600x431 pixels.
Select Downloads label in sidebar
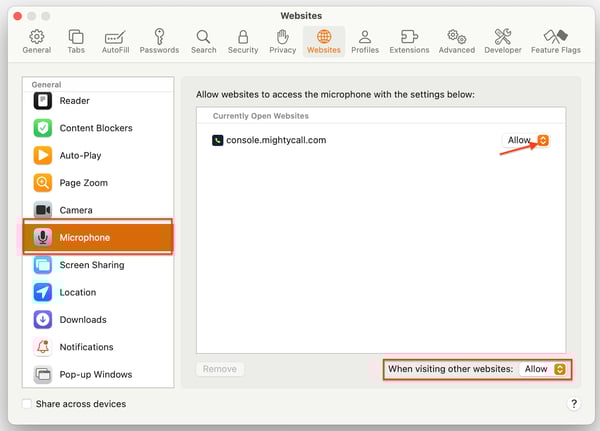coord(83,320)
